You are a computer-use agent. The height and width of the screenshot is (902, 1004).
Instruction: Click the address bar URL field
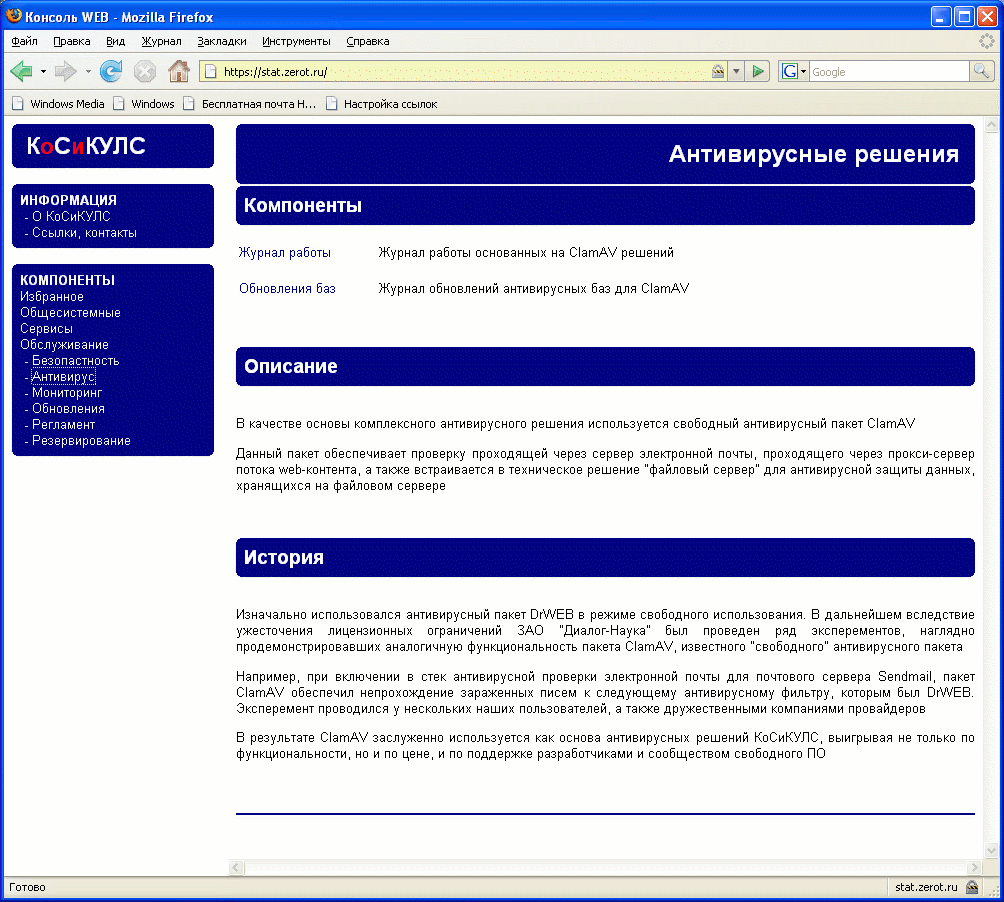pos(464,72)
